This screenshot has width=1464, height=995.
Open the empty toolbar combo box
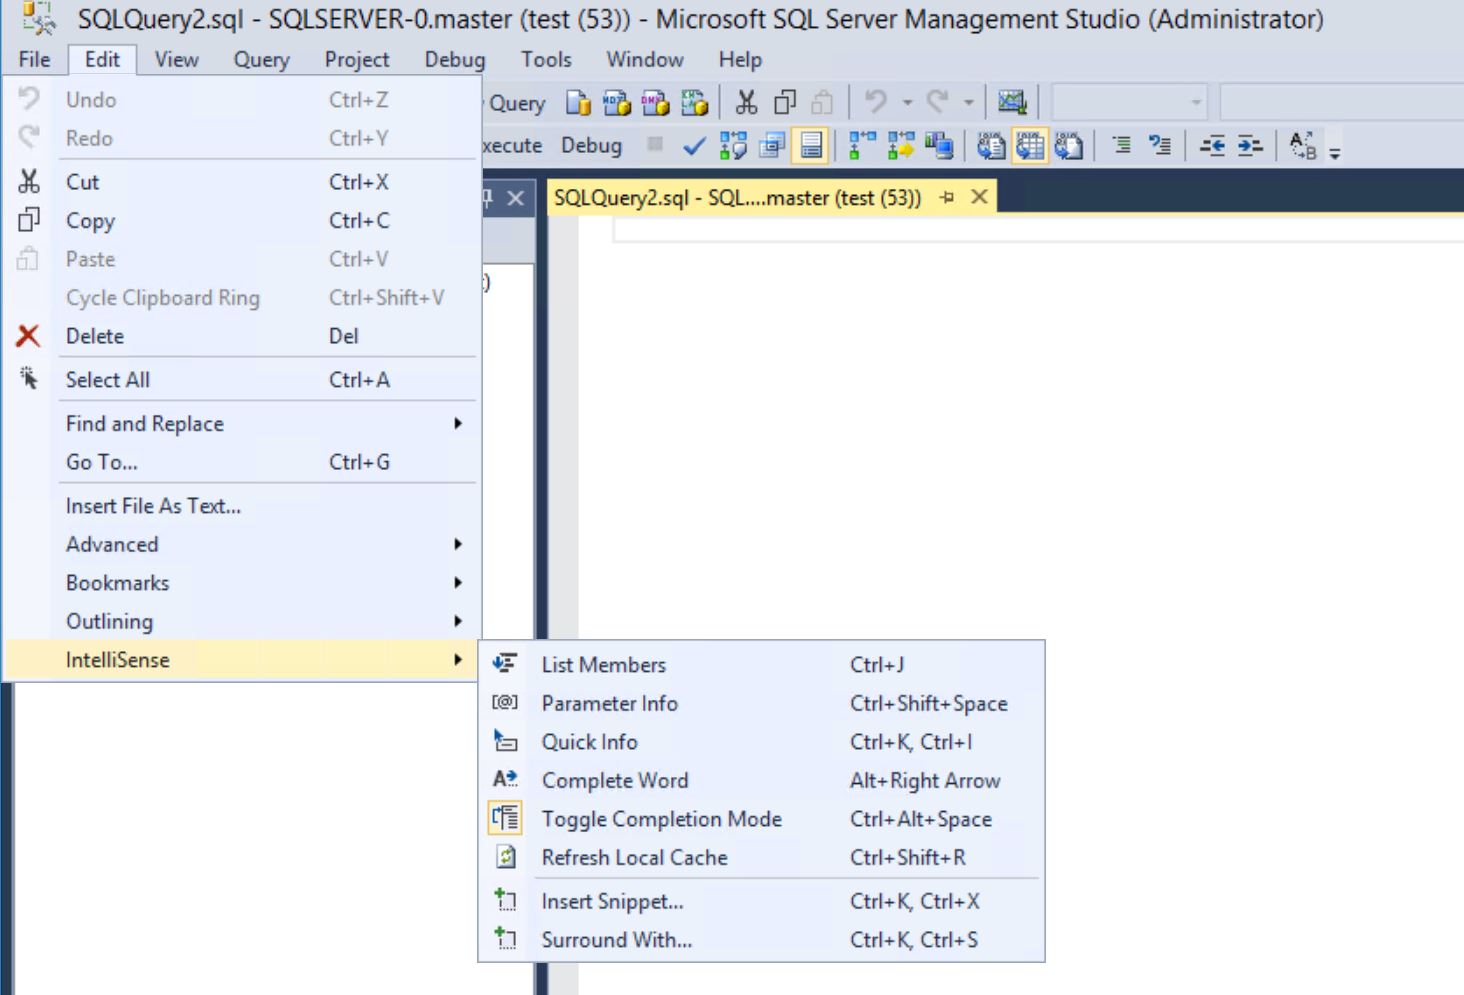(1129, 102)
